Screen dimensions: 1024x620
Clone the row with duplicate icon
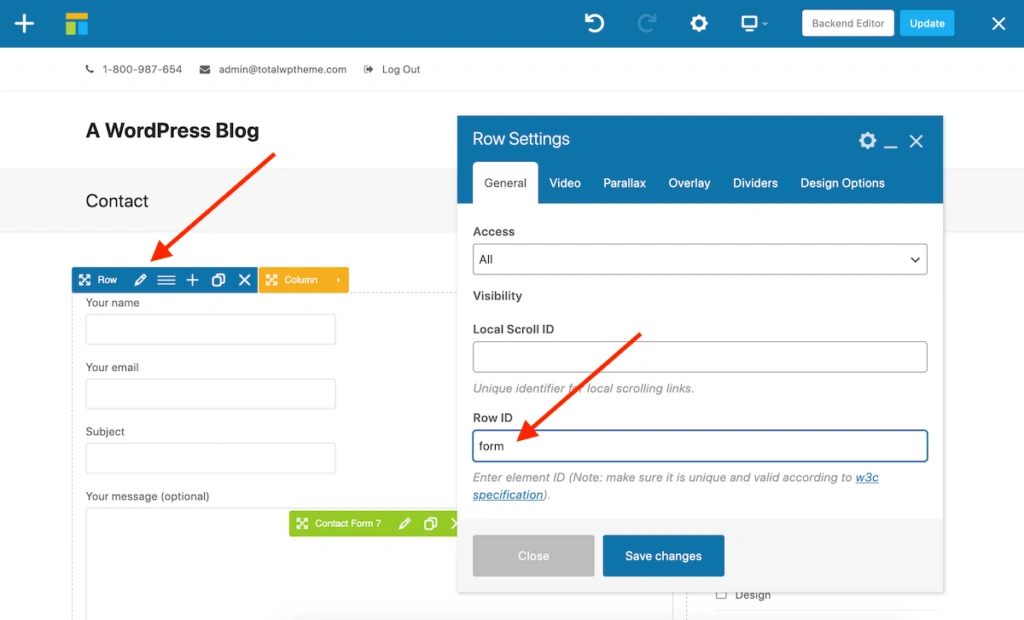pos(218,280)
